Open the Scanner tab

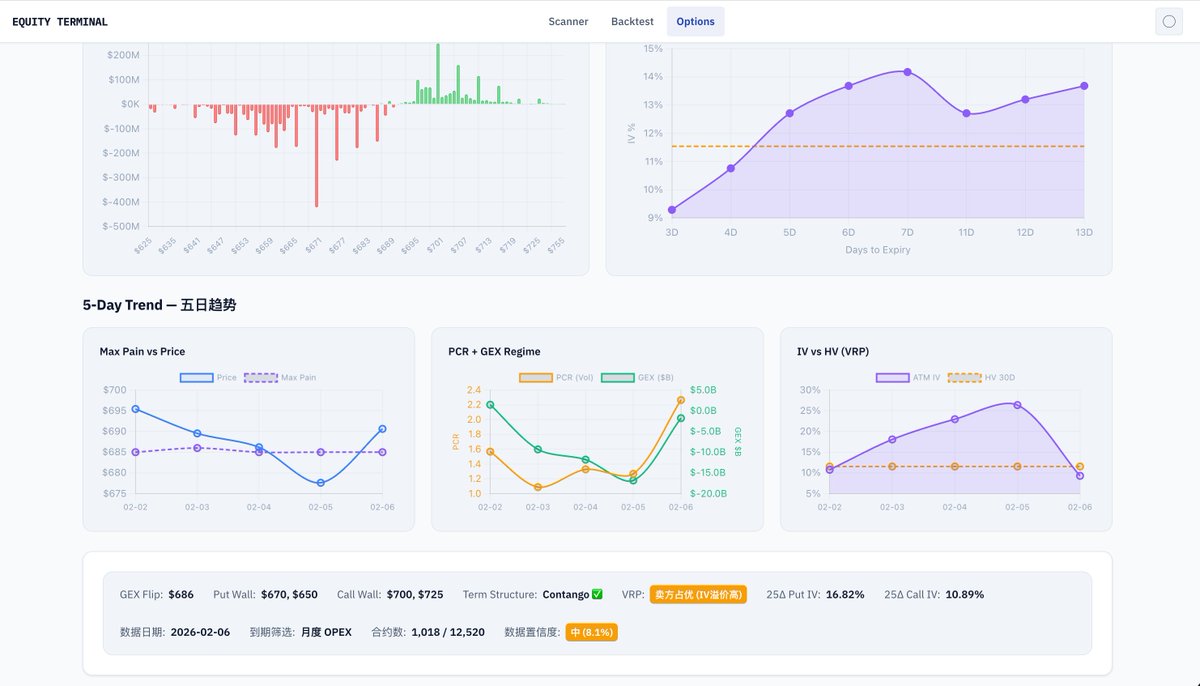(568, 21)
